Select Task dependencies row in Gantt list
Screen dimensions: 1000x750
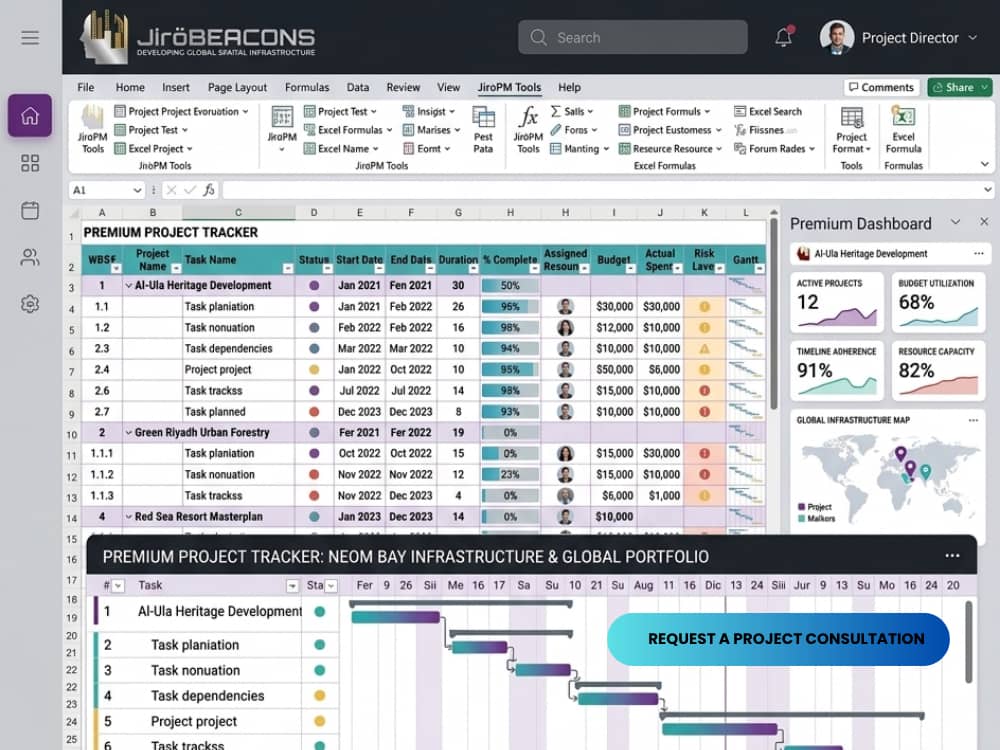pyautogui.click(x=216, y=696)
